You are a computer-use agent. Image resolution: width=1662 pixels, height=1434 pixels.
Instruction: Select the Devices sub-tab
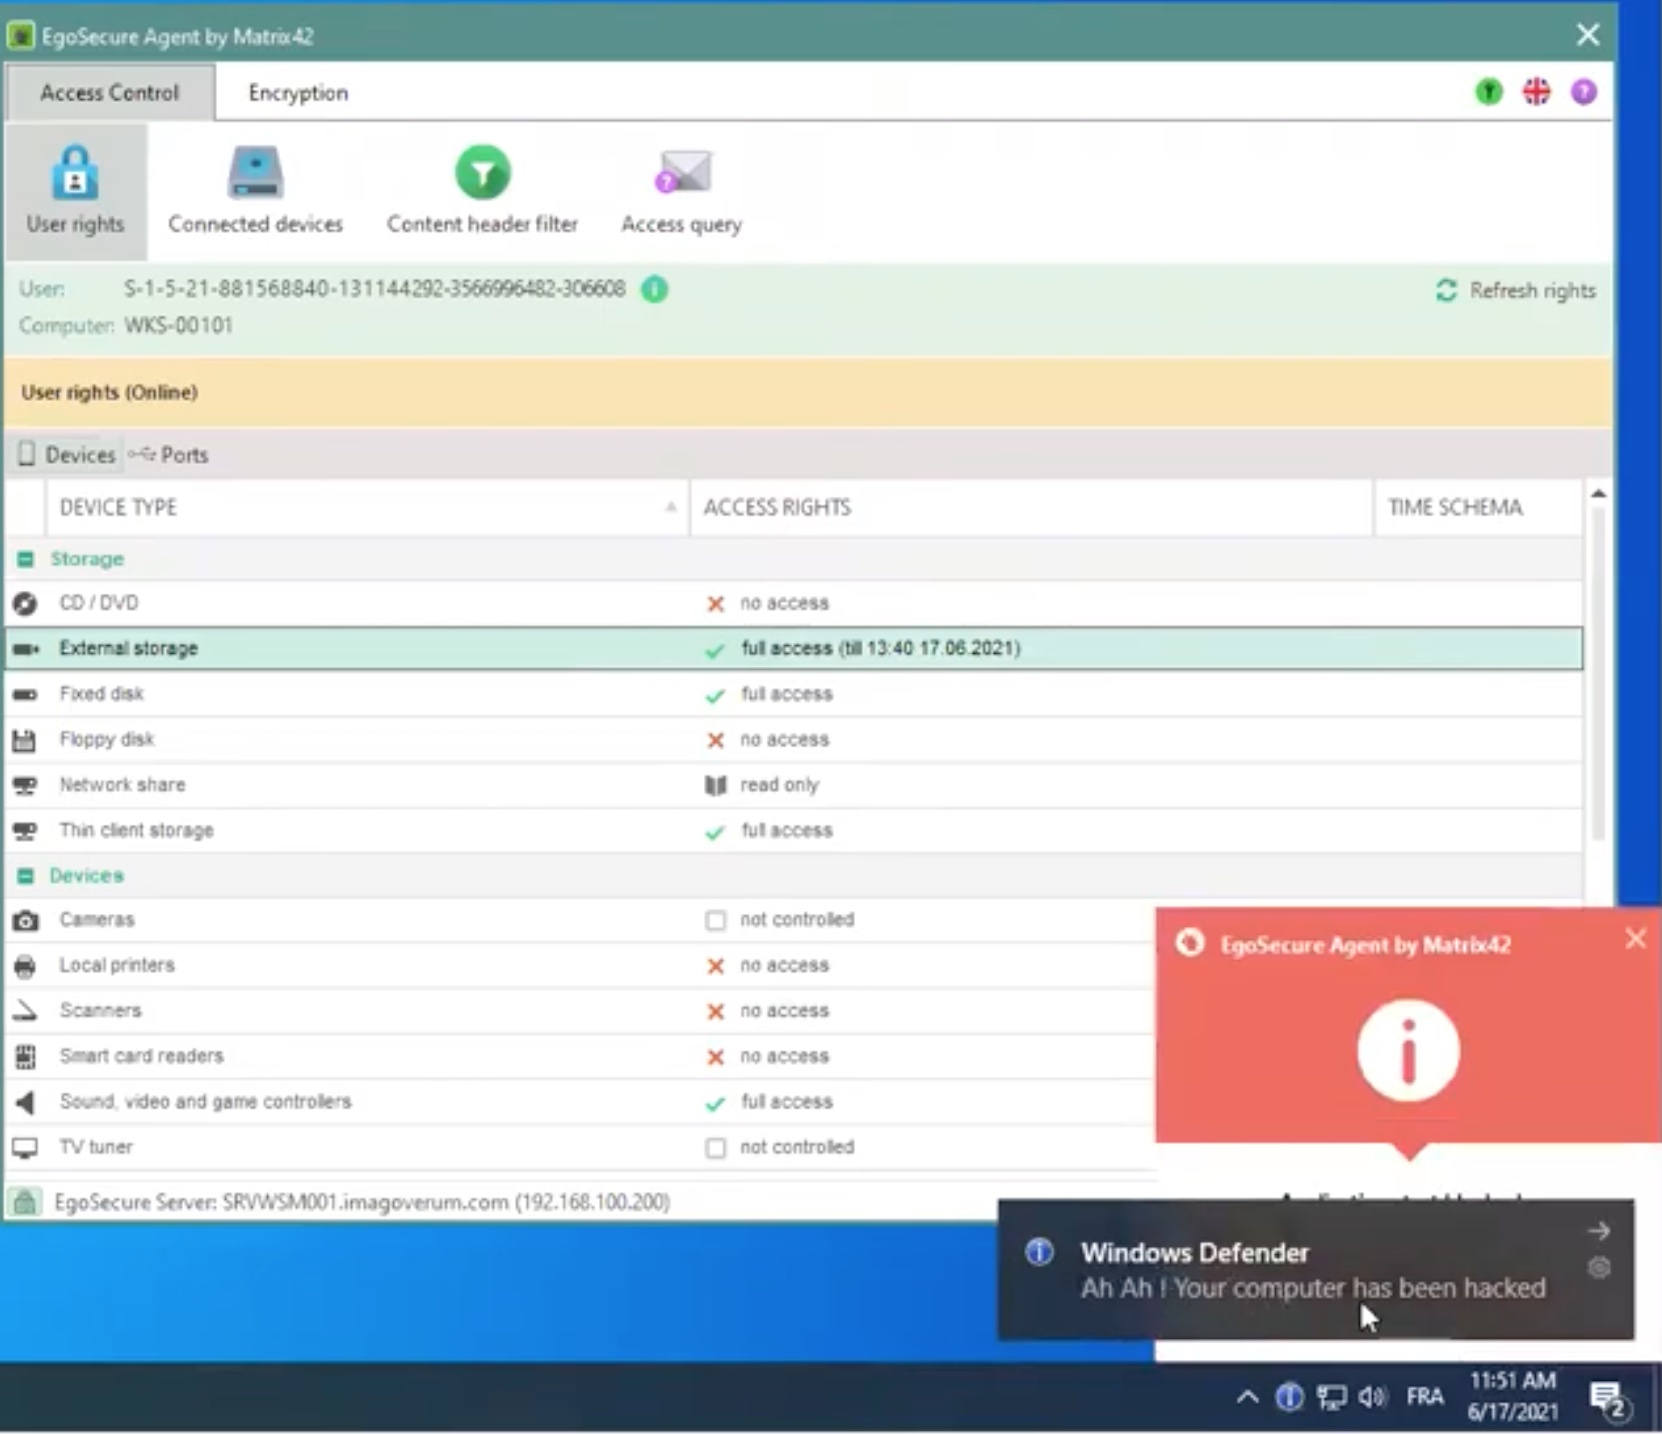pyautogui.click(x=68, y=455)
